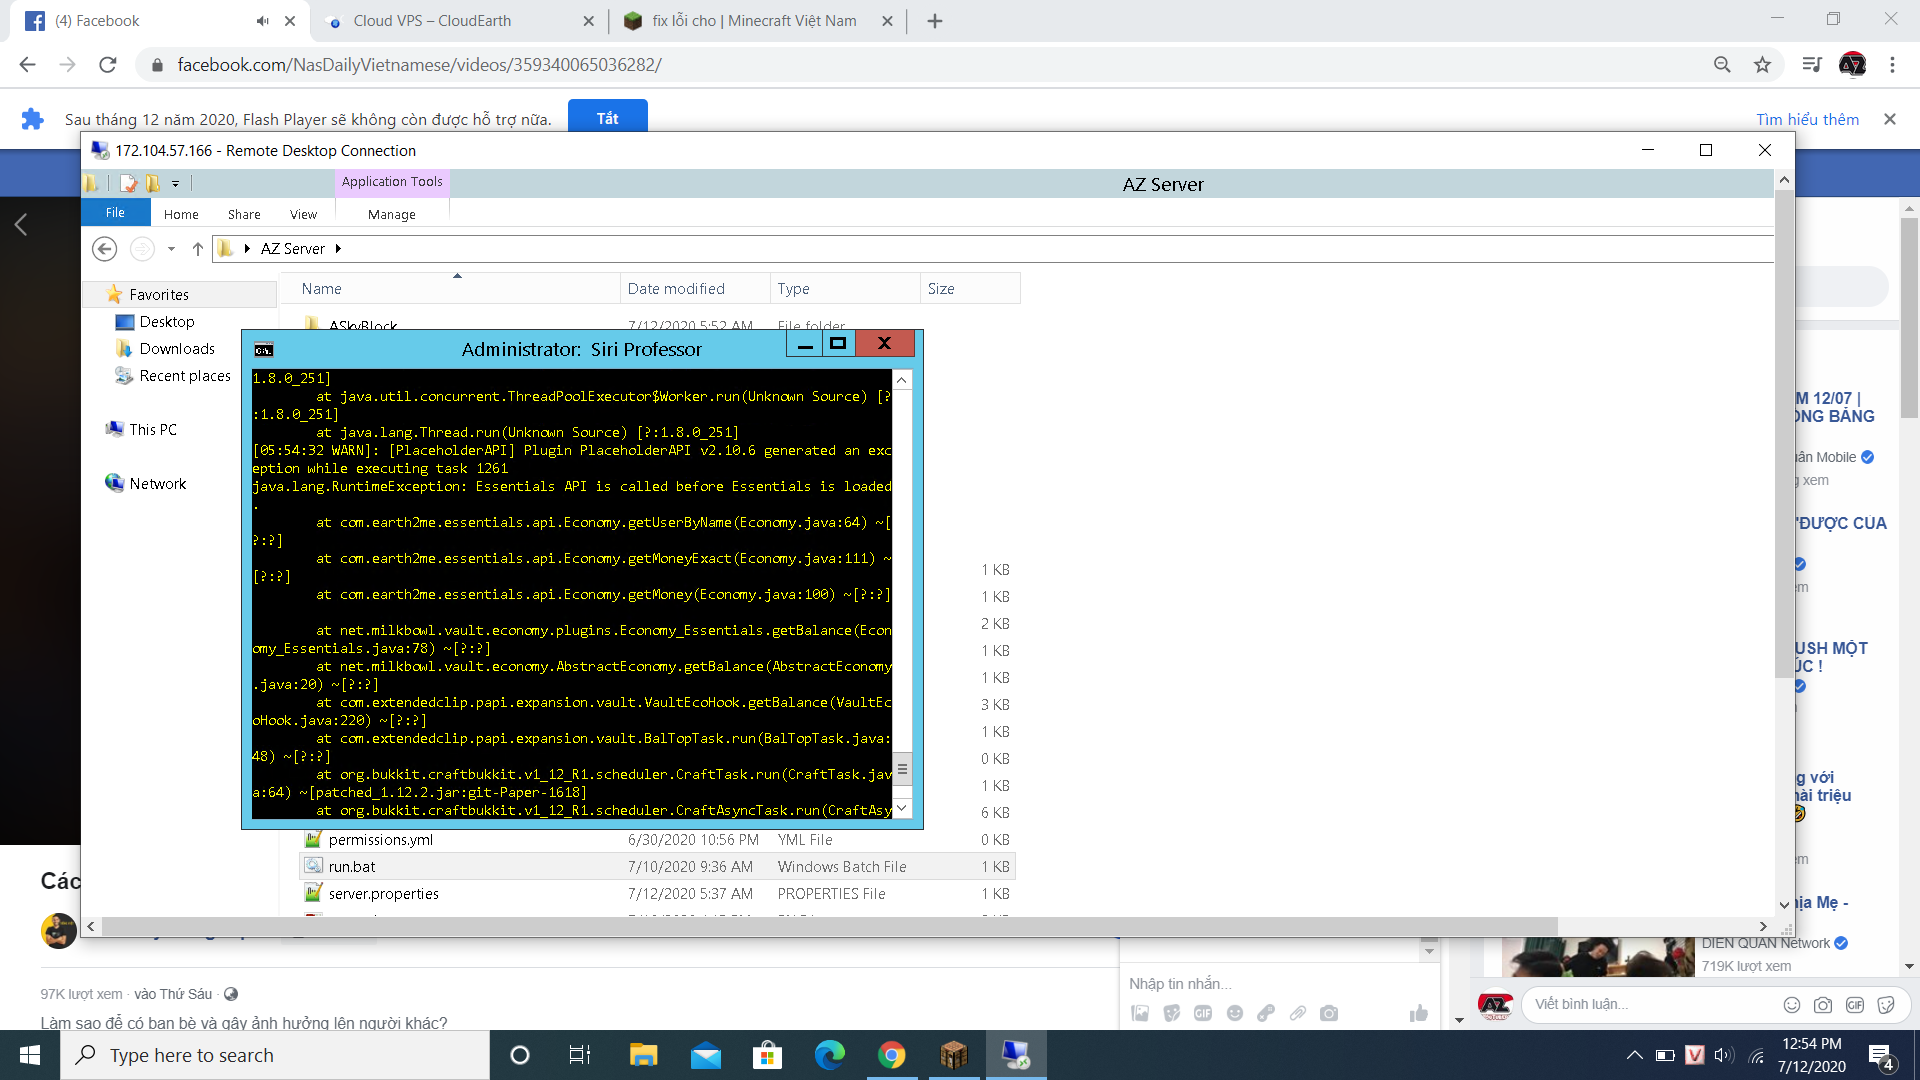The image size is (1920, 1080).
Task: Sort files by Date modified column
Action: (676, 289)
